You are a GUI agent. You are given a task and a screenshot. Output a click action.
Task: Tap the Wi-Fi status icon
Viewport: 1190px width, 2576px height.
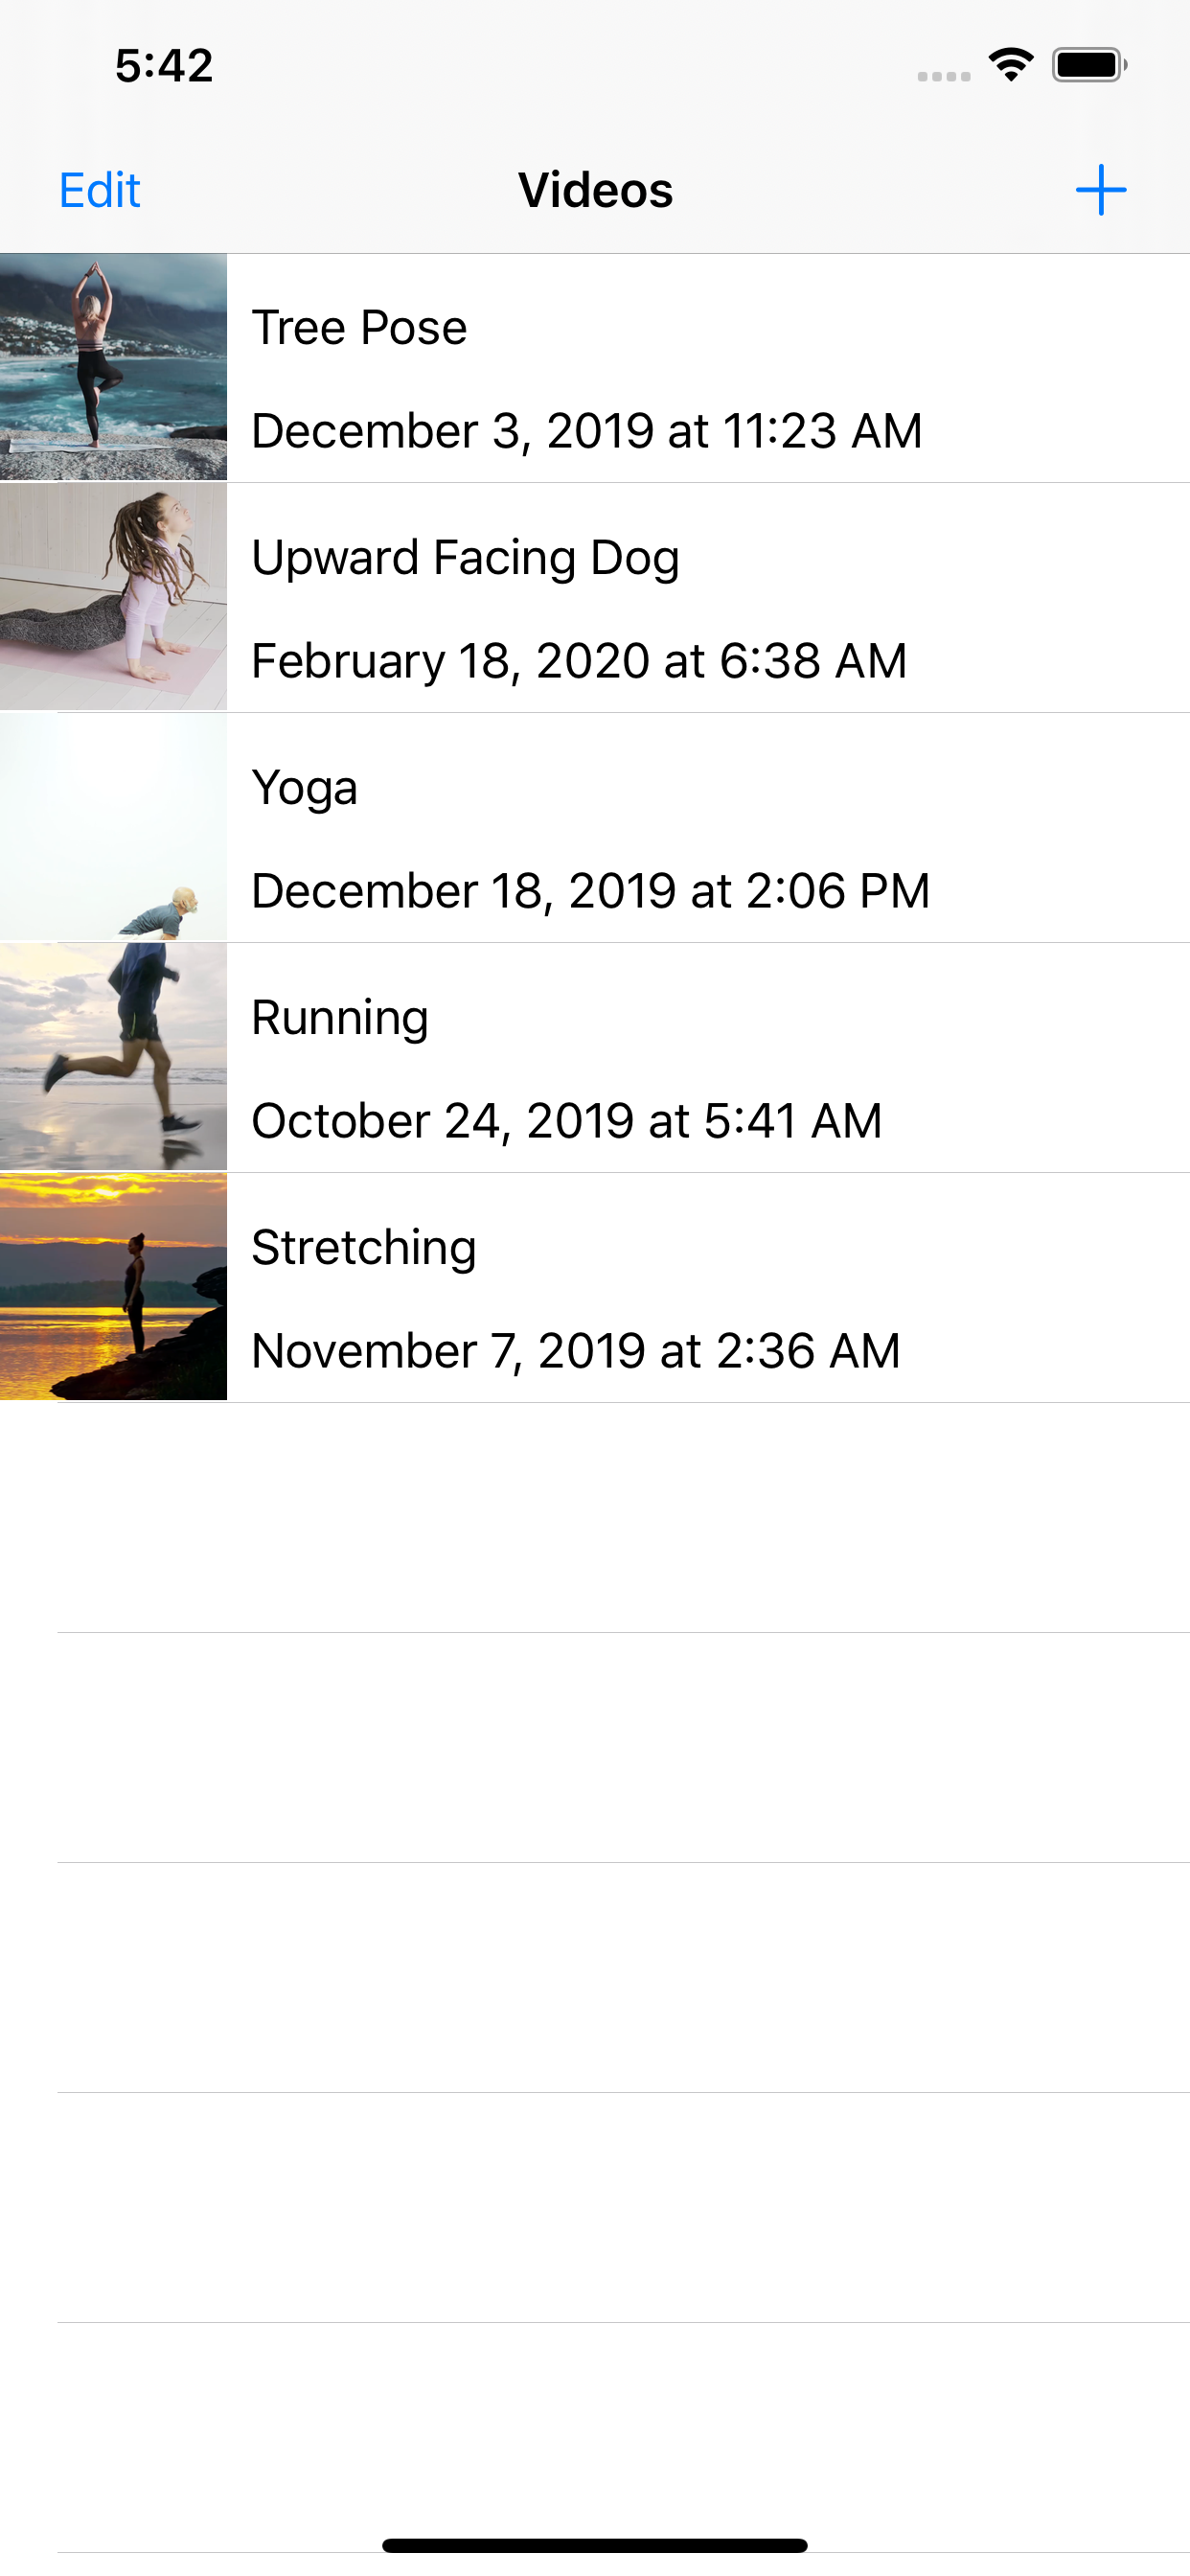pyautogui.click(x=1010, y=65)
